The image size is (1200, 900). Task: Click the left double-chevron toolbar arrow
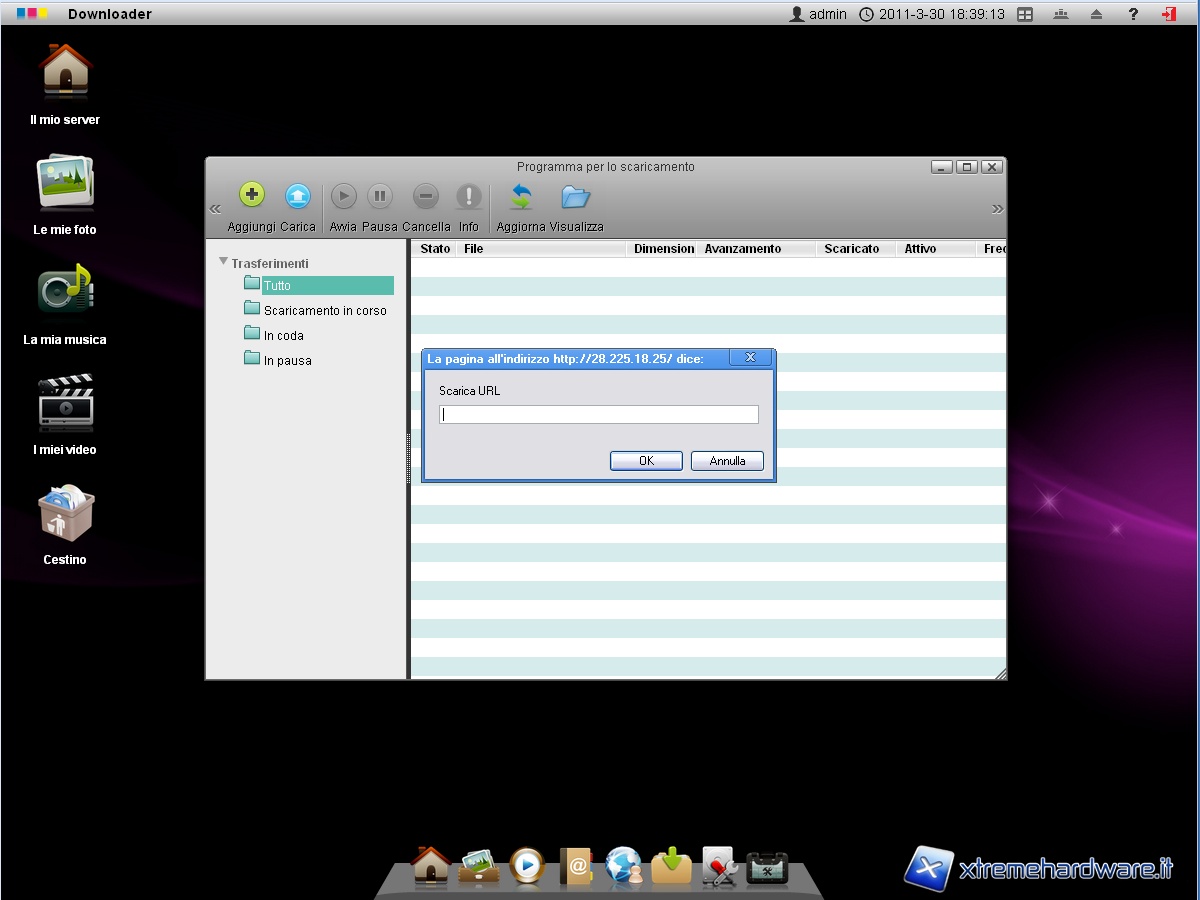[x=215, y=209]
